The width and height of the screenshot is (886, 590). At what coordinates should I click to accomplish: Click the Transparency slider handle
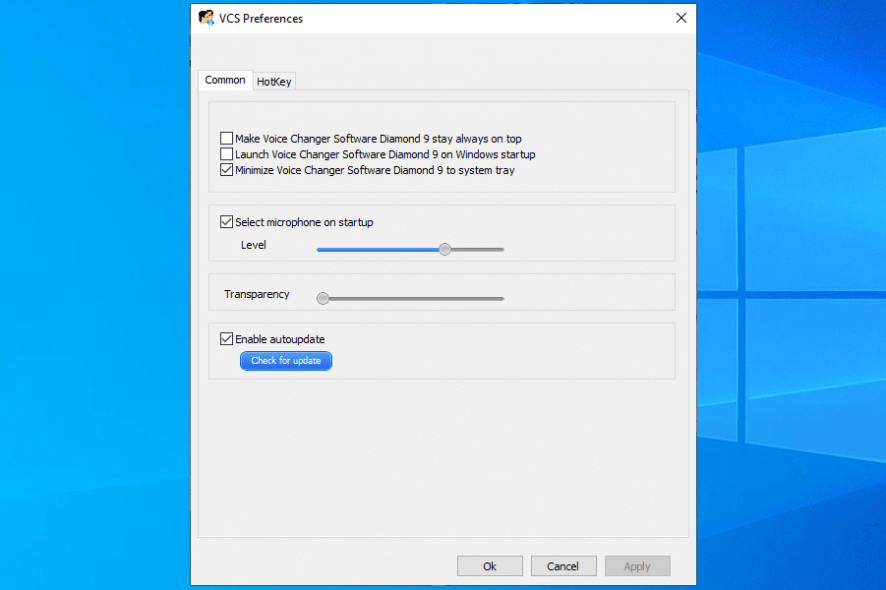323,298
